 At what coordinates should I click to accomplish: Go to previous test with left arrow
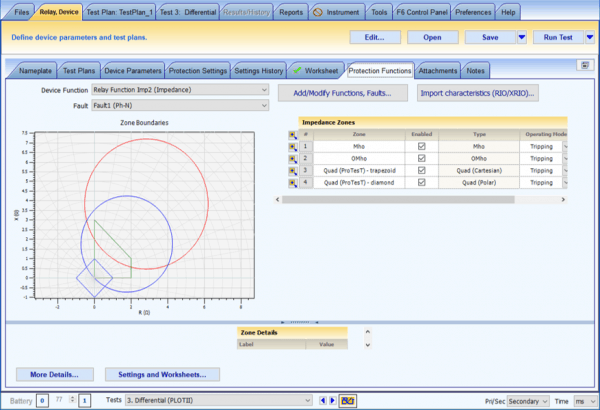click(322, 400)
